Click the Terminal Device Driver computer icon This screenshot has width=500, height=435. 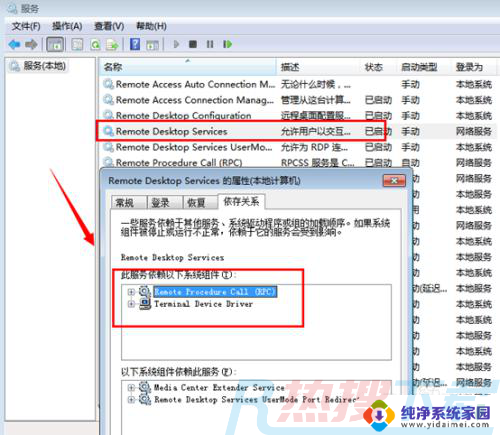point(145,304)
